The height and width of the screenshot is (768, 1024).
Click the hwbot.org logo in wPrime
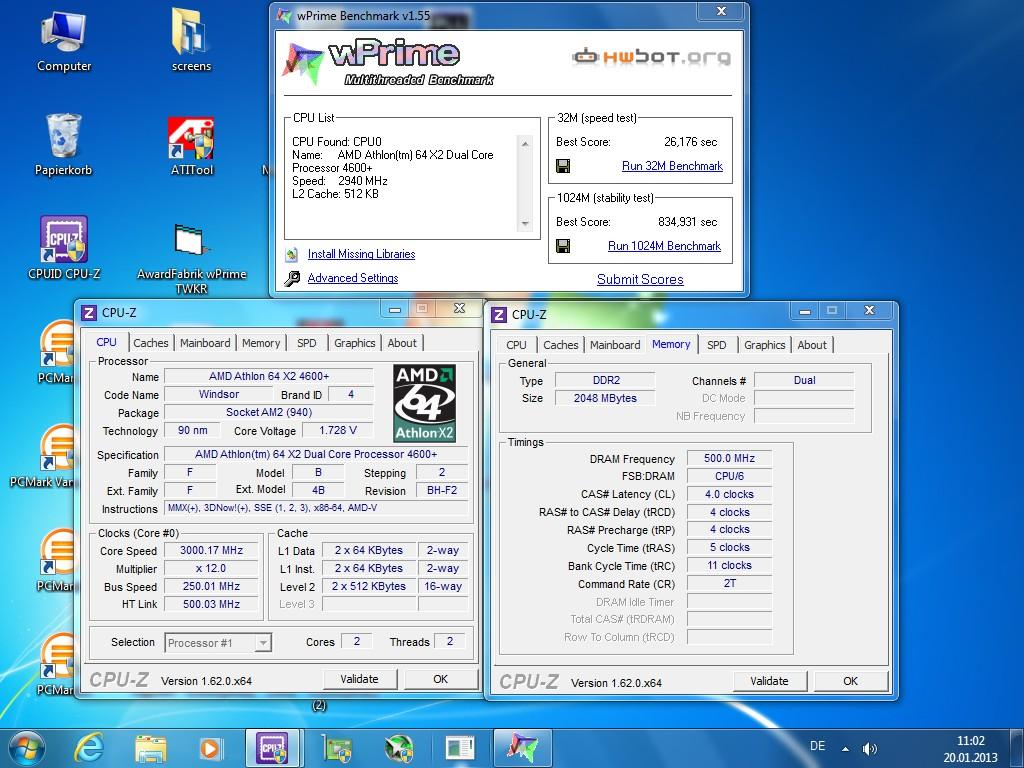tap(652, 57)
